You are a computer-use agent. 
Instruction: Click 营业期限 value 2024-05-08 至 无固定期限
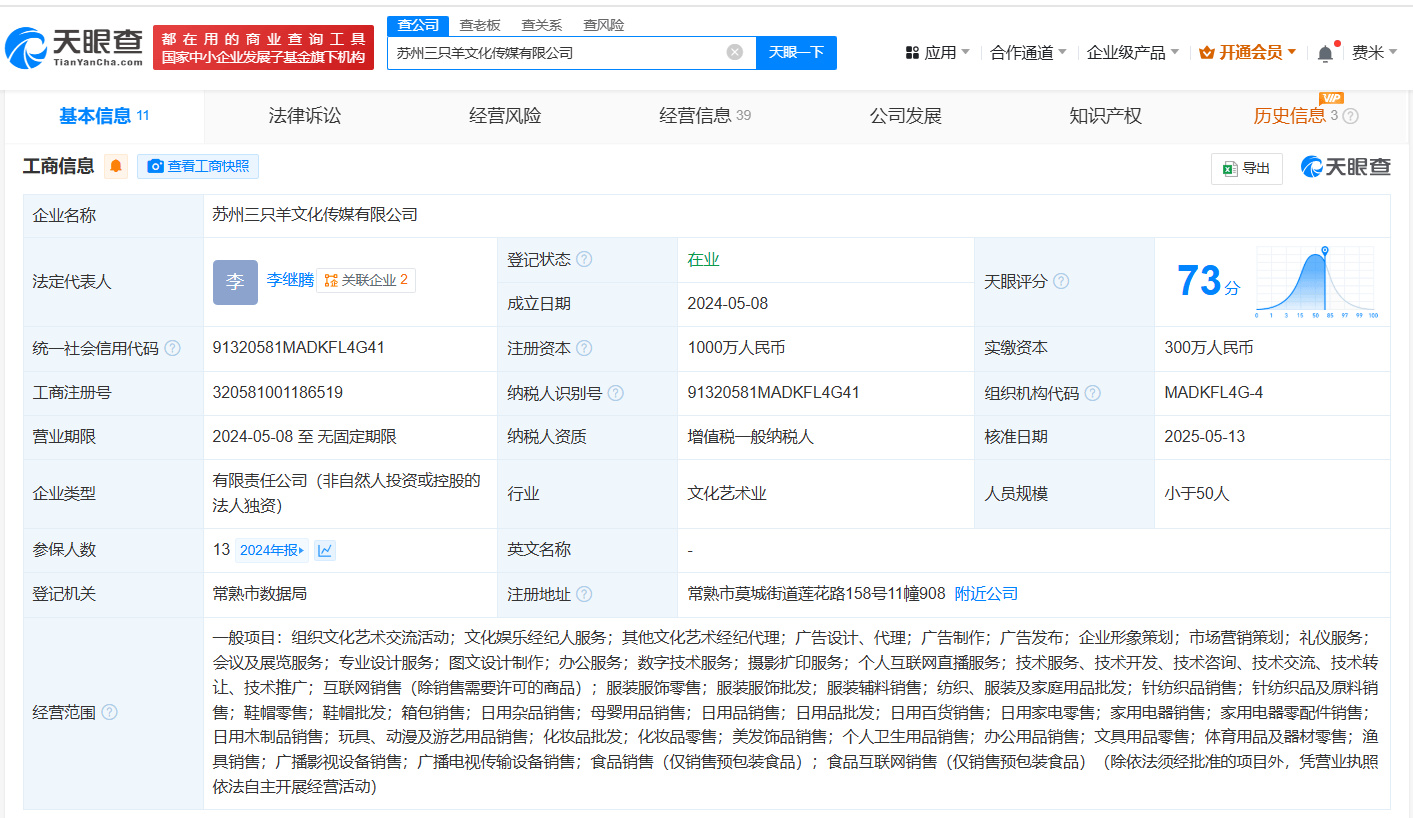[305, 437]
